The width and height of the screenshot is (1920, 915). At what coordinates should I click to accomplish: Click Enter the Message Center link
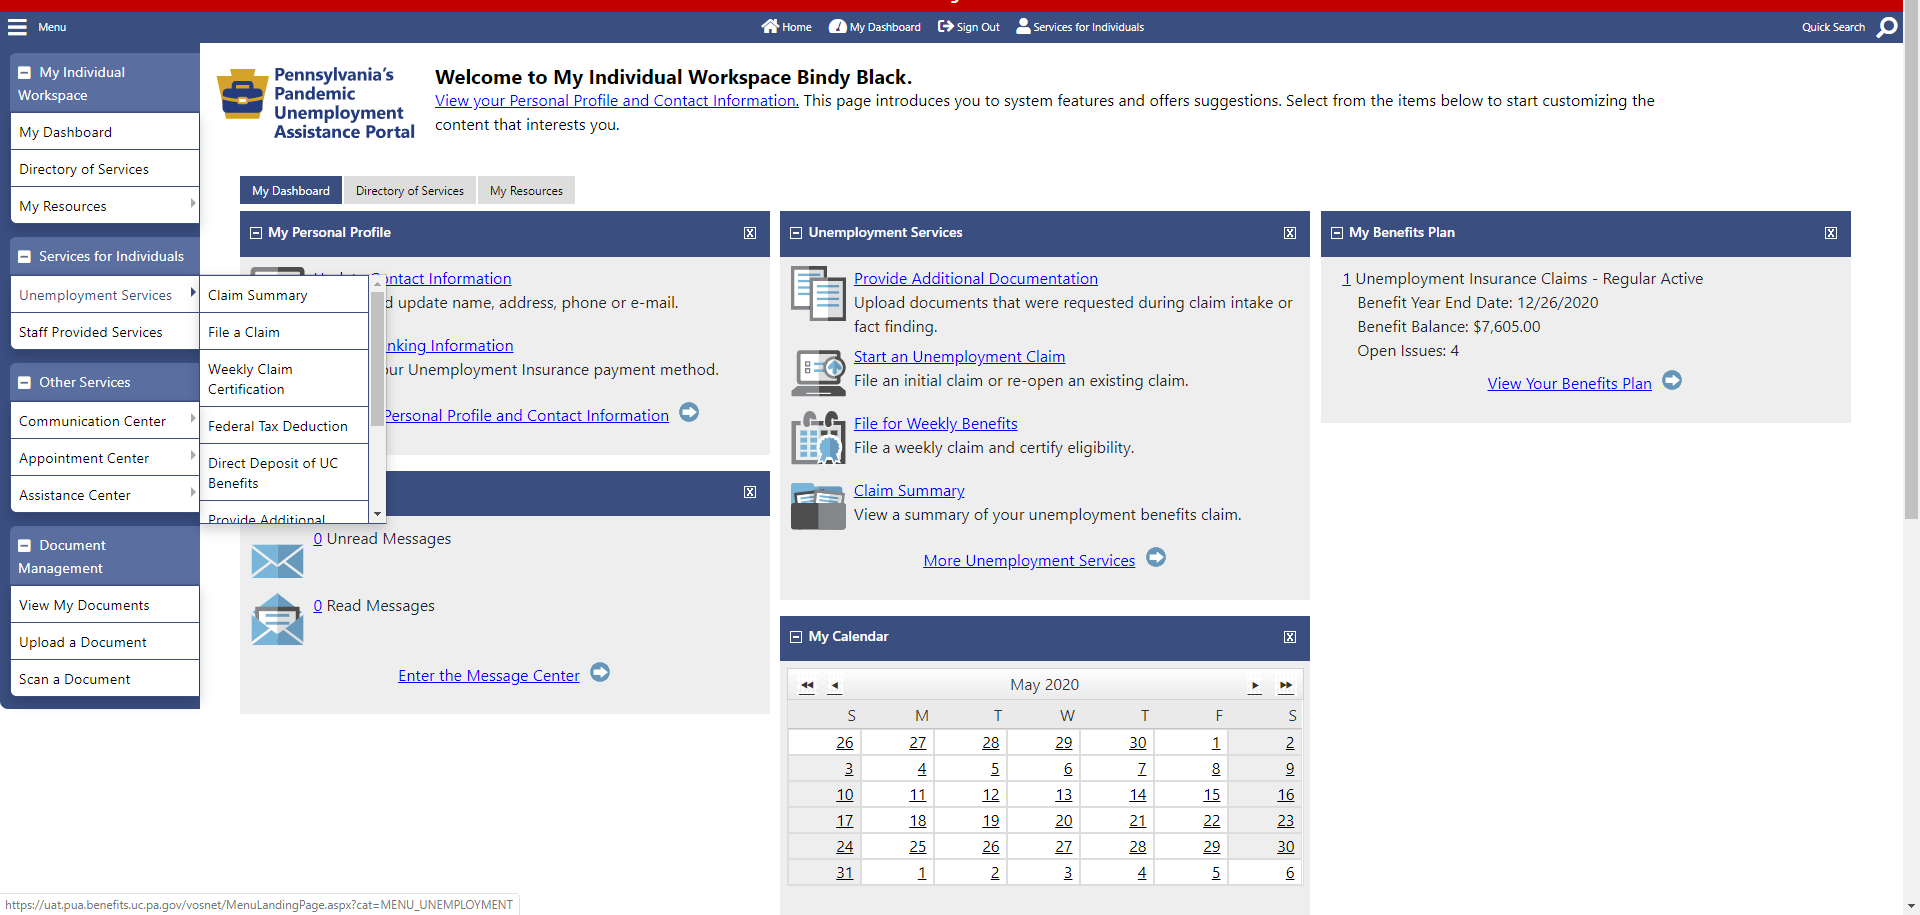[488, 676]
